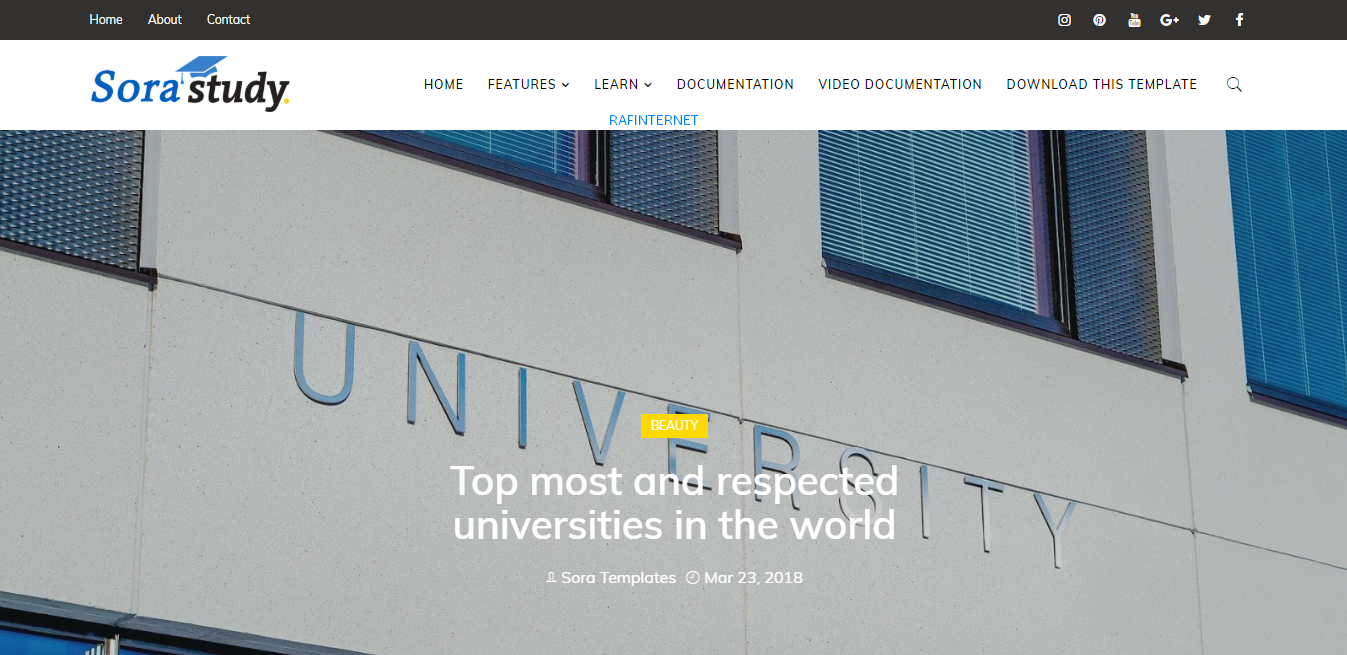The image size is (1347, 655).
Task: Open the Pinterest social icon
Action: (x=1099, y=20)
